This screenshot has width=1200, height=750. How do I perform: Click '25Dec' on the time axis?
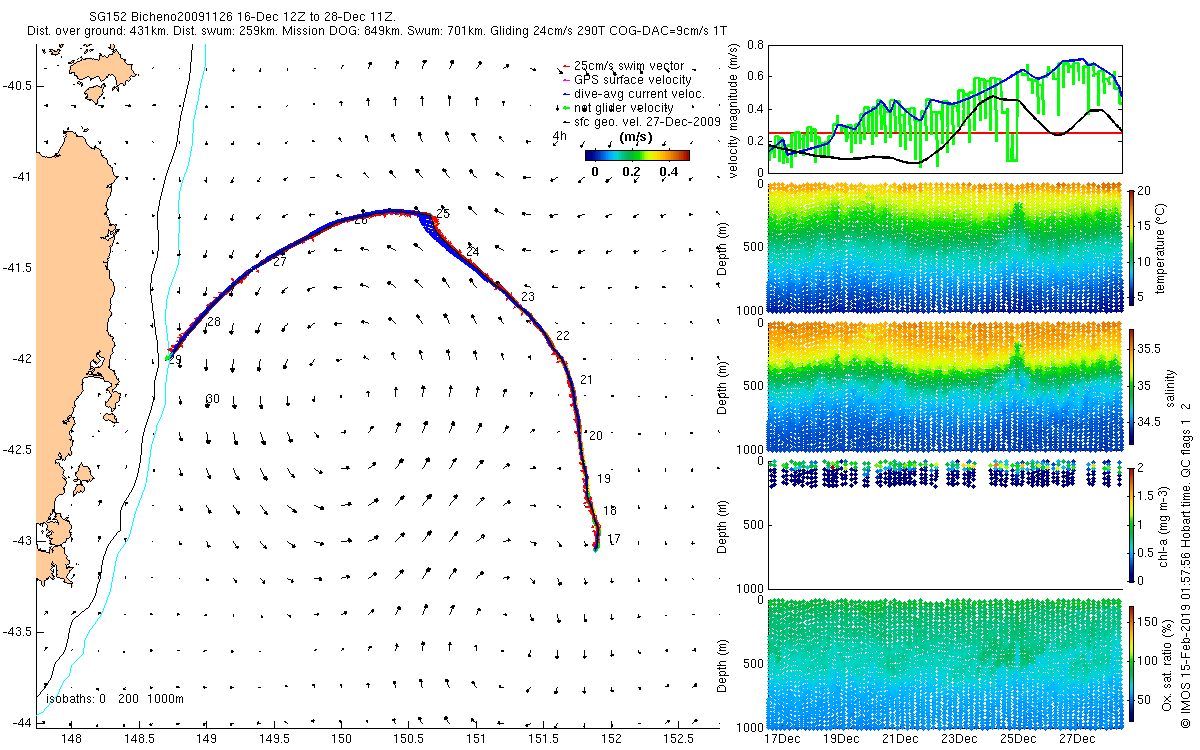pos(1018,739)
